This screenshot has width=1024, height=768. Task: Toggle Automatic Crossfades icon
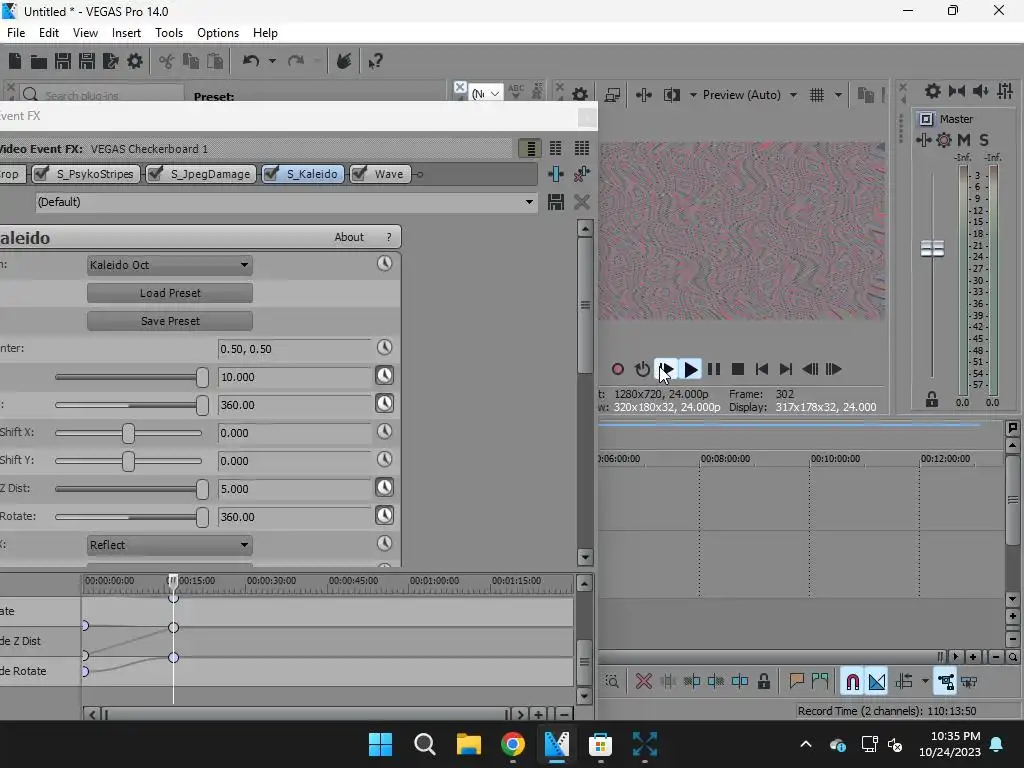click(876, 682)
